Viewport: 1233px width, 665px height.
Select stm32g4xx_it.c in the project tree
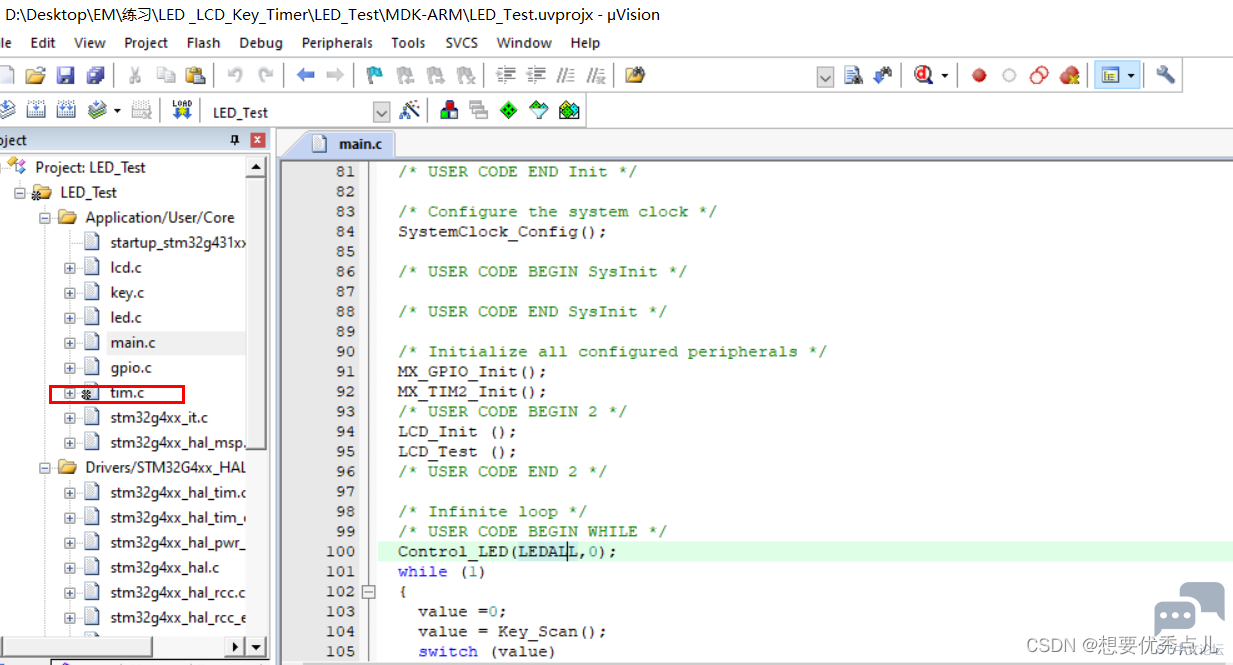pyautogui.click(x=159, y=417)
